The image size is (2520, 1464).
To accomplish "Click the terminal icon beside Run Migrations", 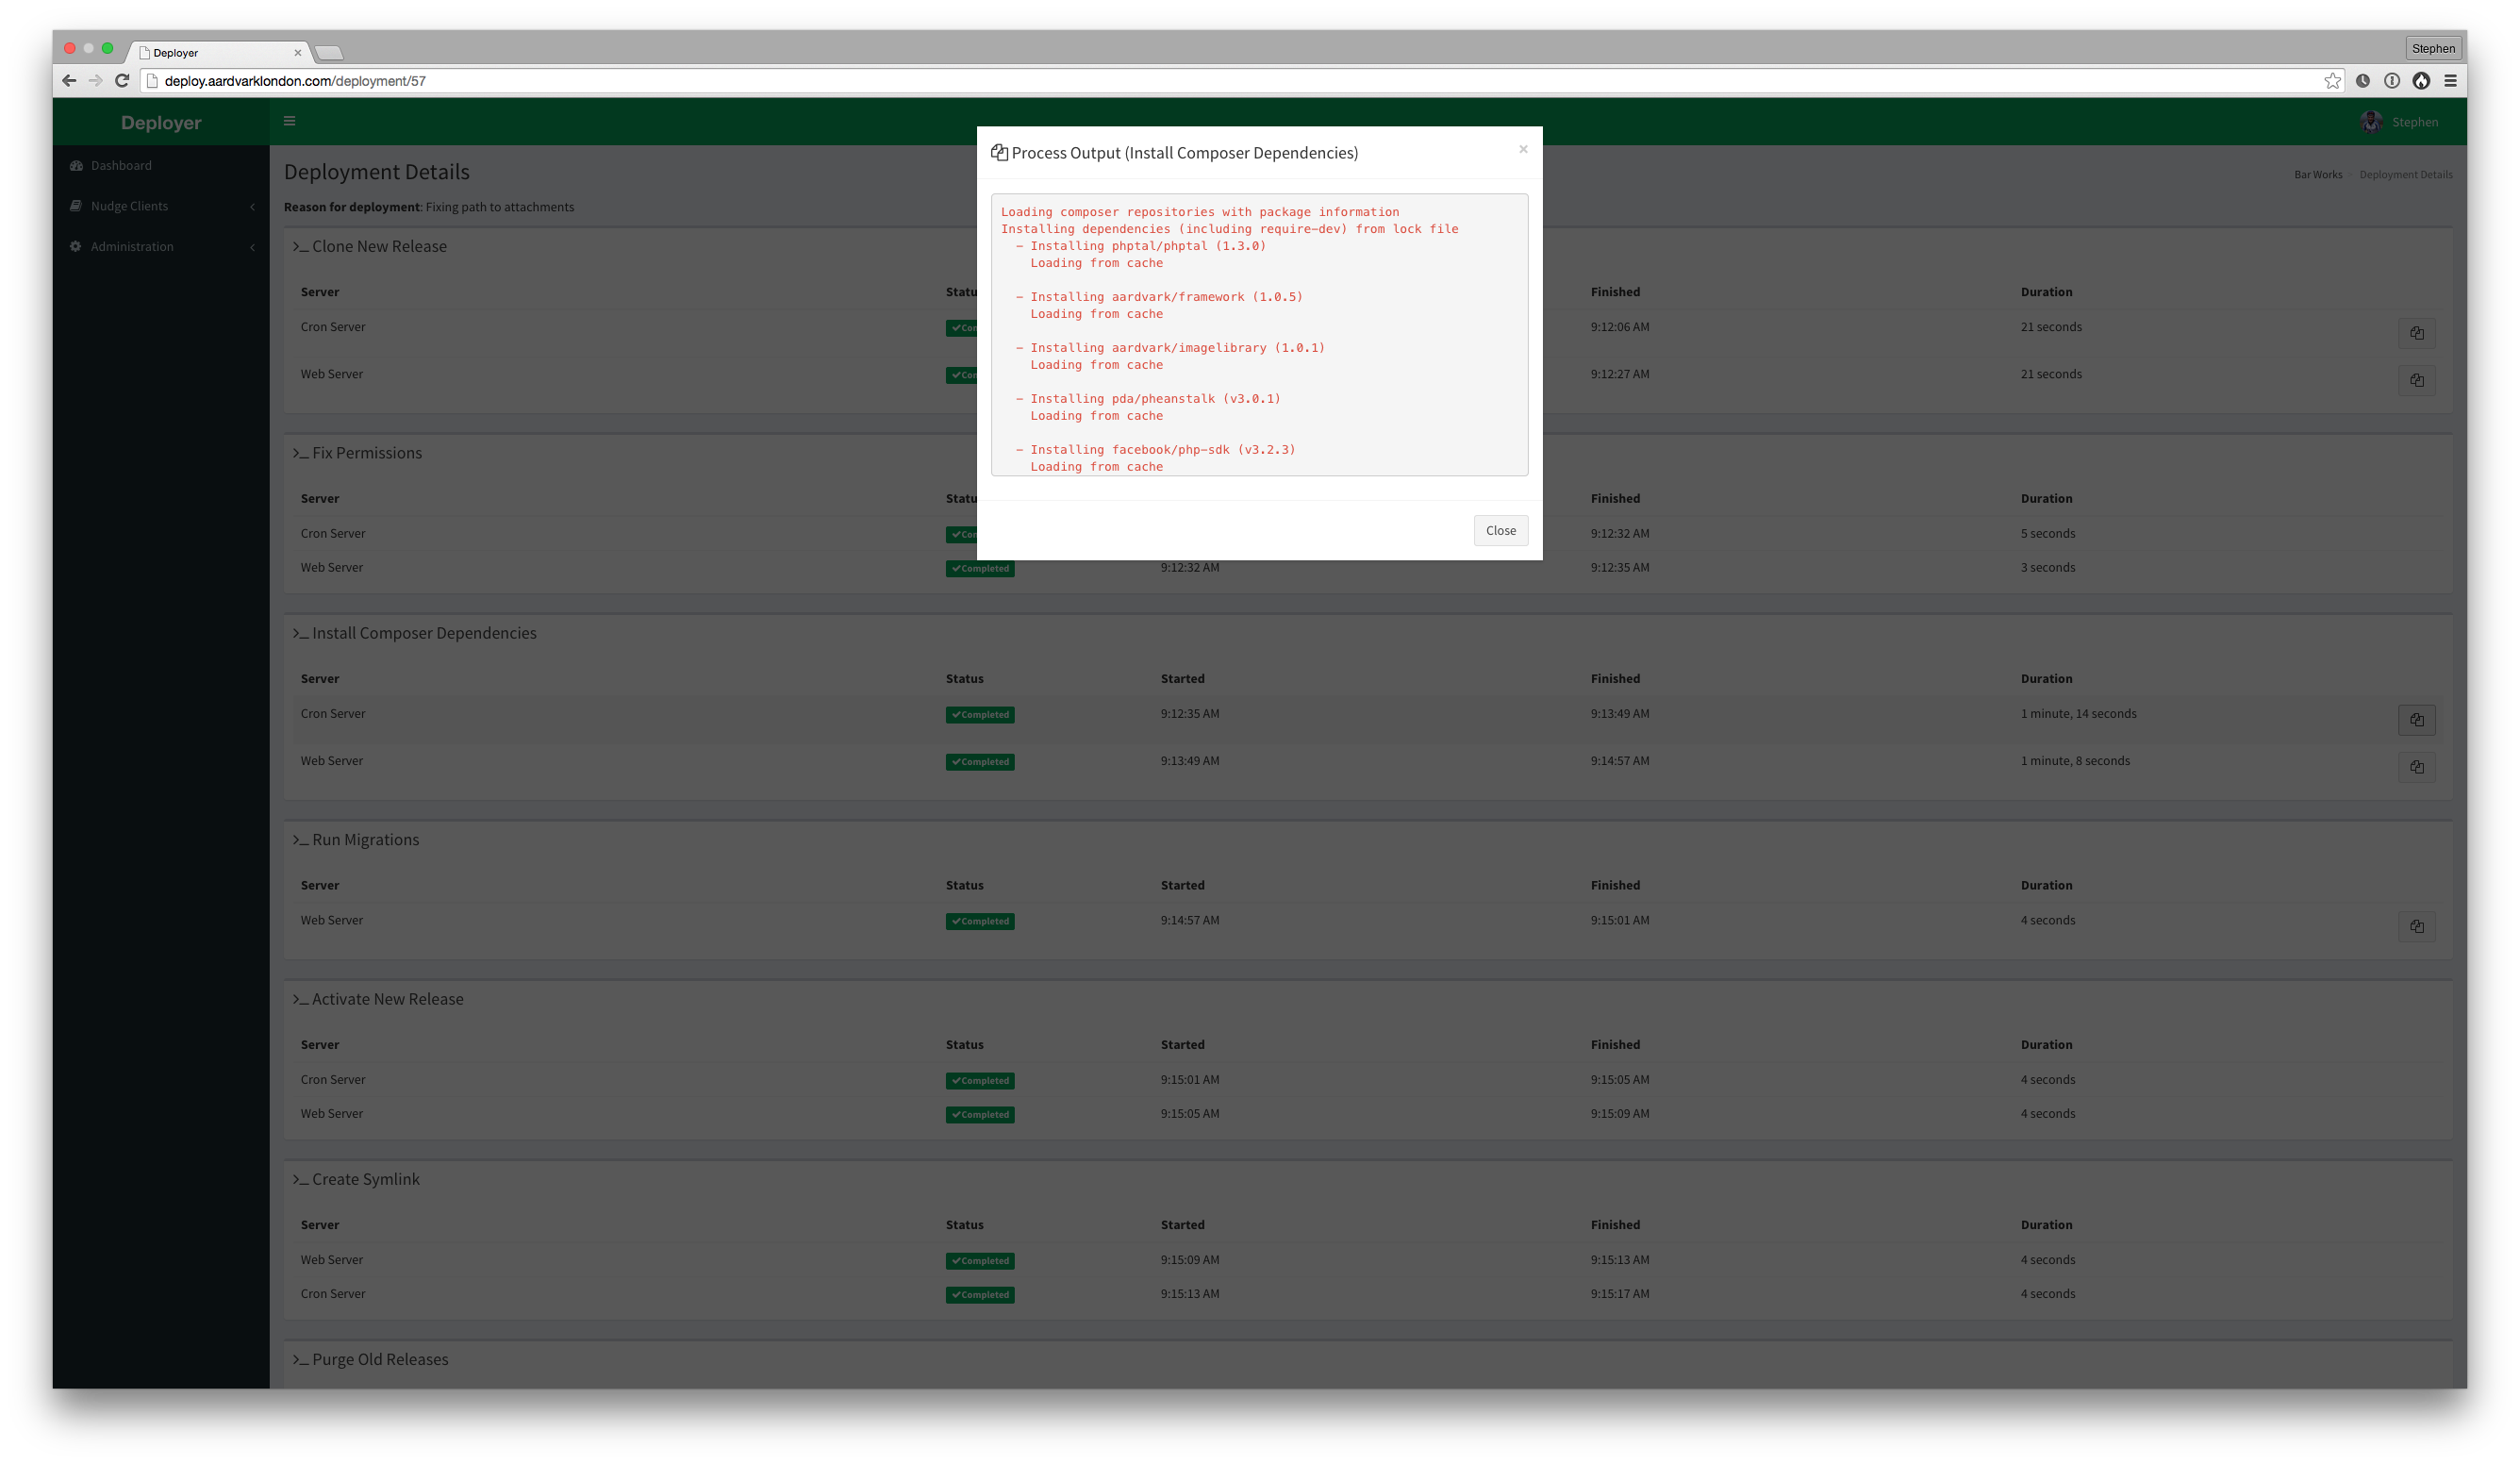I will [300, 841].
